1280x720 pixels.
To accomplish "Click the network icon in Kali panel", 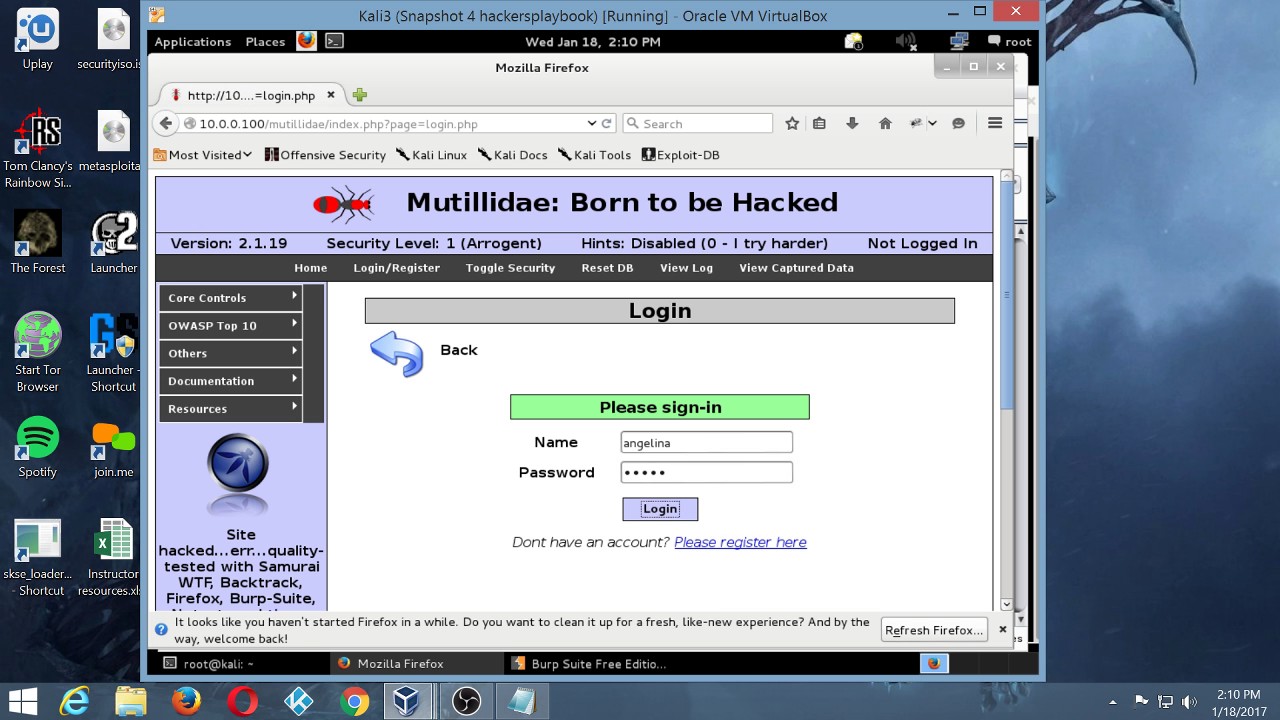I will 959,41.
